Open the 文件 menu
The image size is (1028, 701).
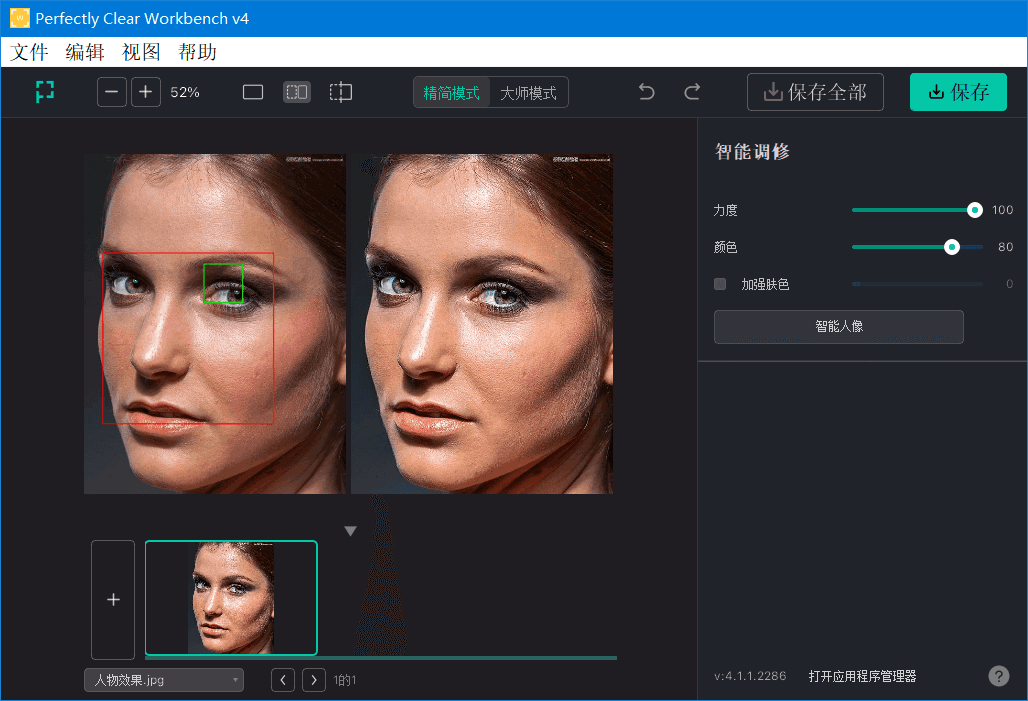pyautogui.click(x=29, y=51)
